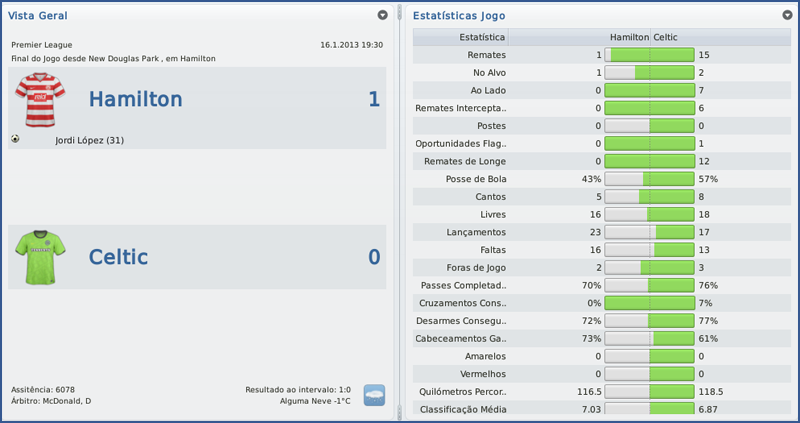
Task: Select the Celtic team name link
Action: 118,257
